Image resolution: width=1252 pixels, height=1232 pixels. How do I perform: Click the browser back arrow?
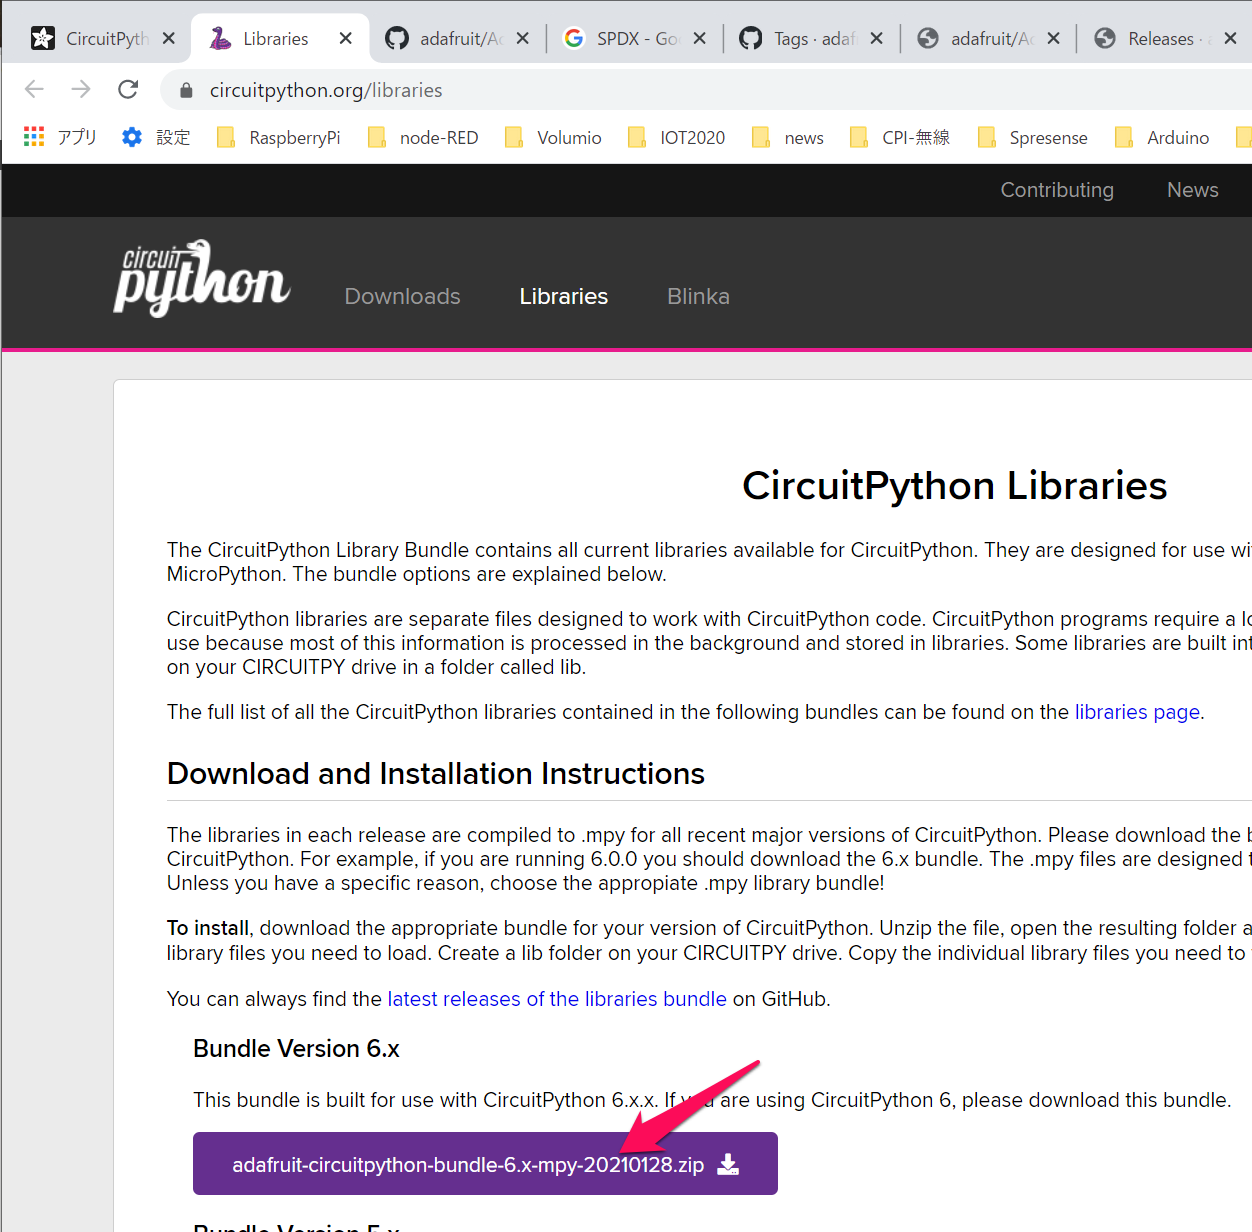[x=33, y=89]
